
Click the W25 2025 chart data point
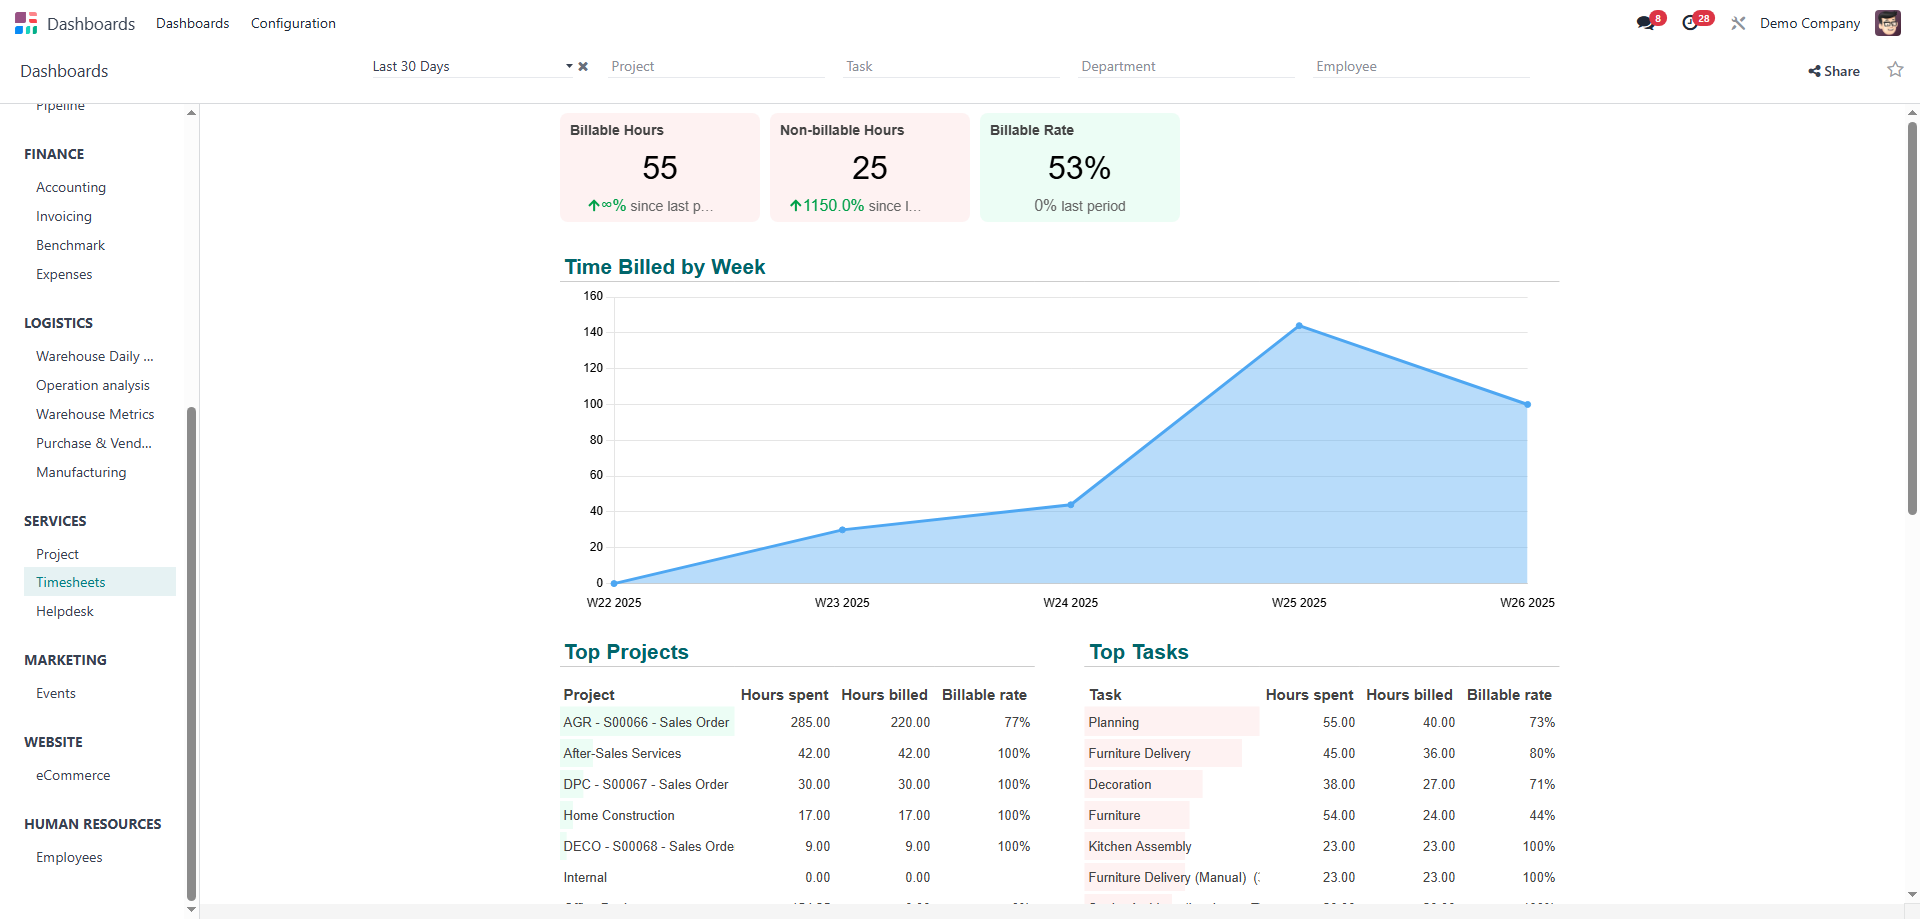(1299, 326)
